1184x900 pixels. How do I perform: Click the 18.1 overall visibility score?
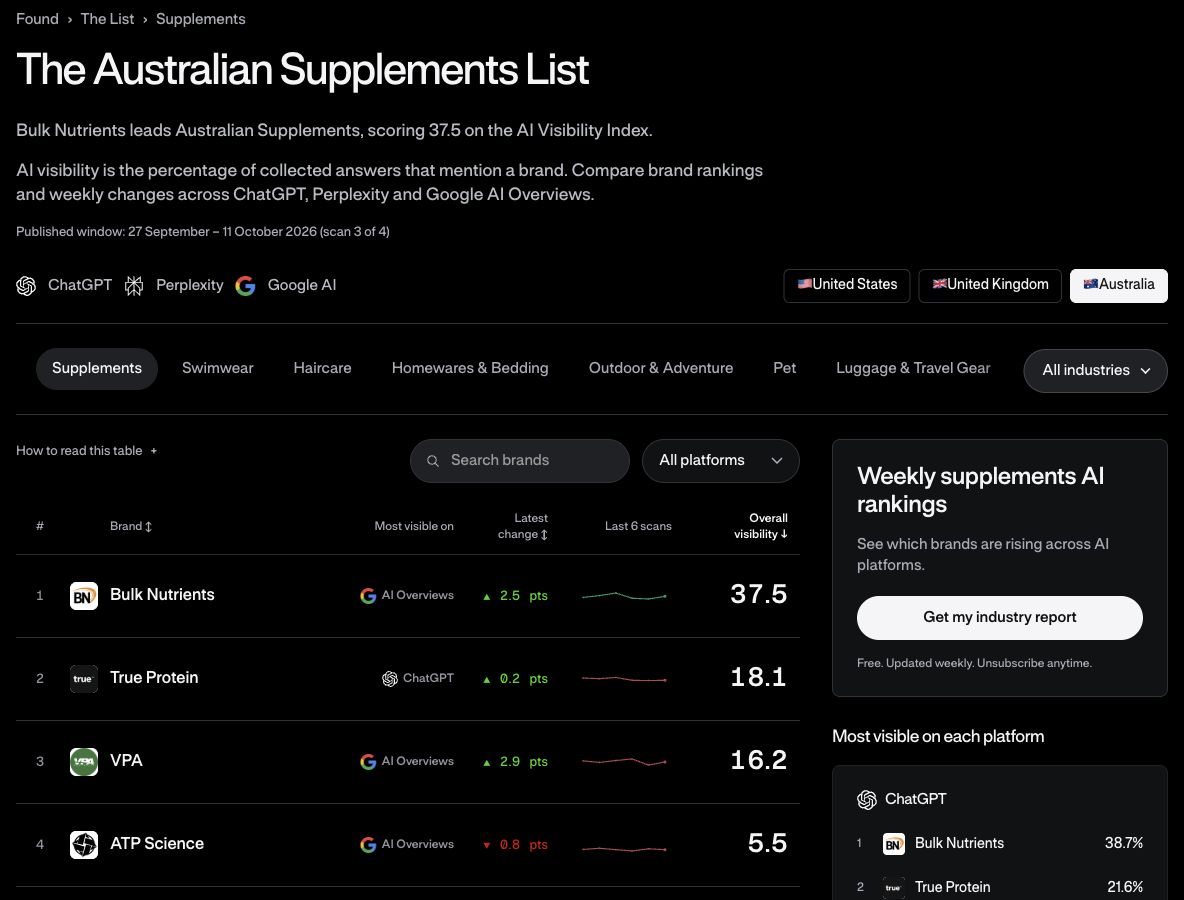(x=759, y=677)
